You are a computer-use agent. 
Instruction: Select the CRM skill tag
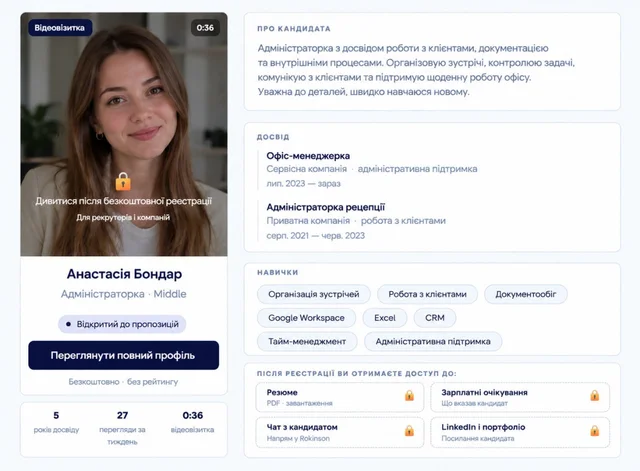tap(435, 318)
